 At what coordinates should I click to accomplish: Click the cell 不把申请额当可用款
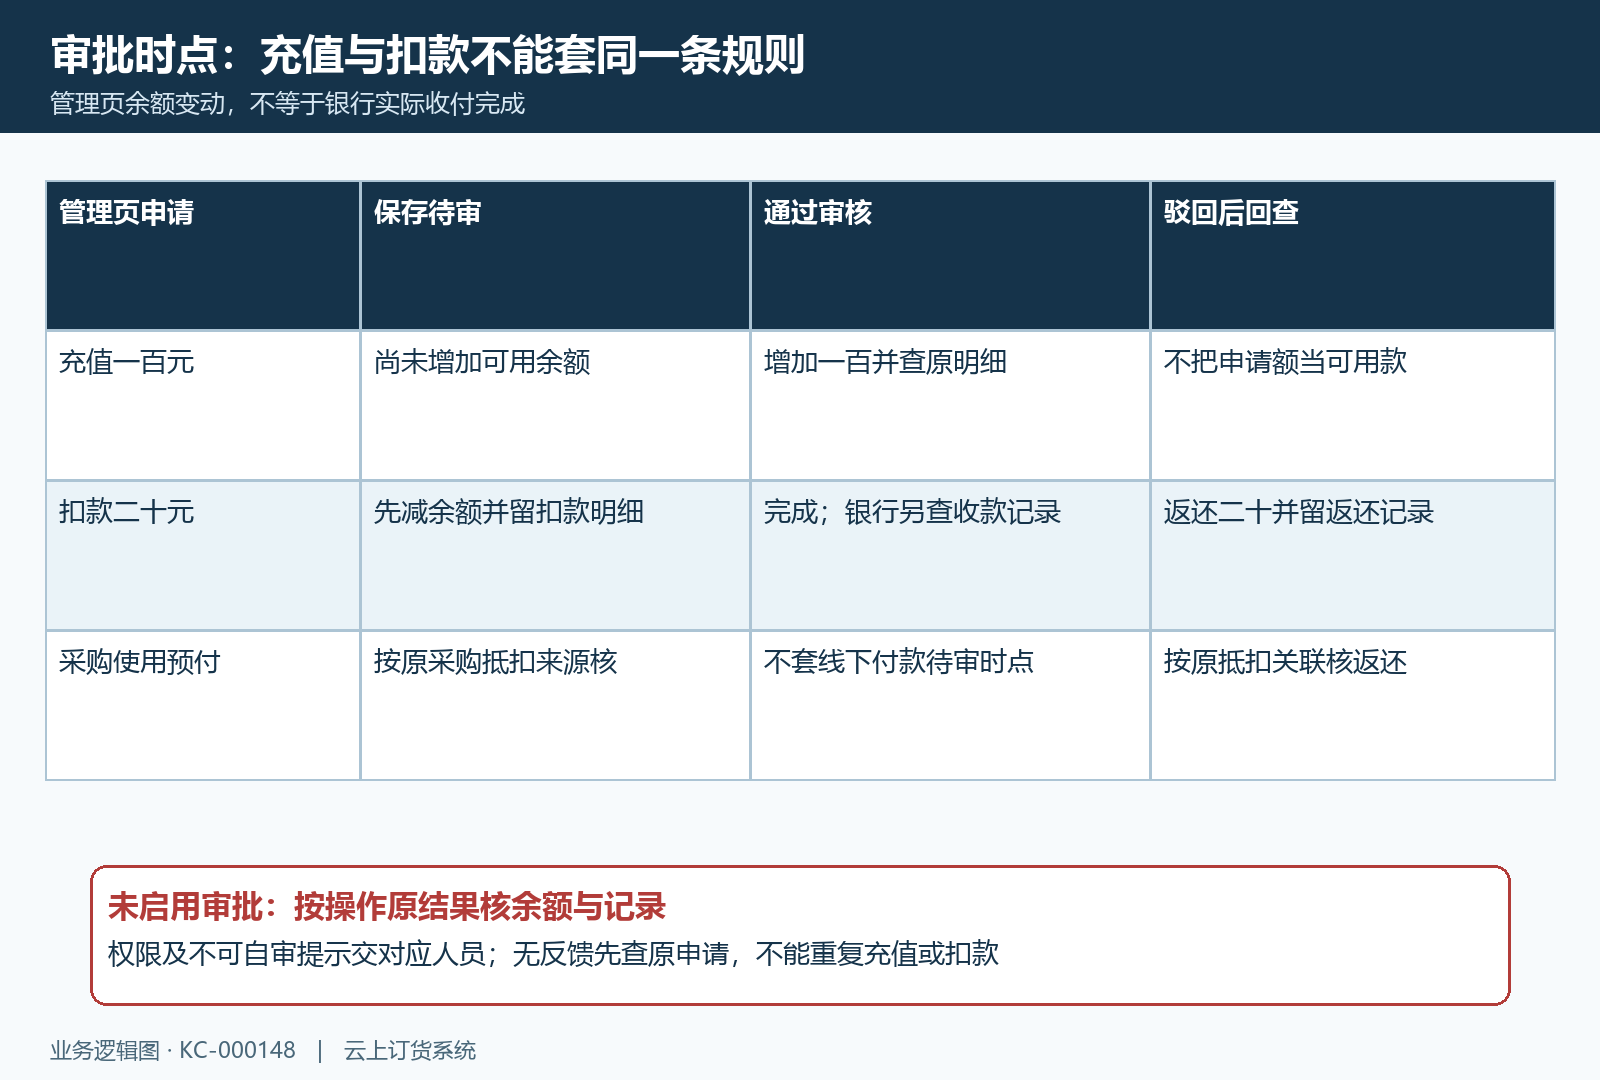[1353, 406]
